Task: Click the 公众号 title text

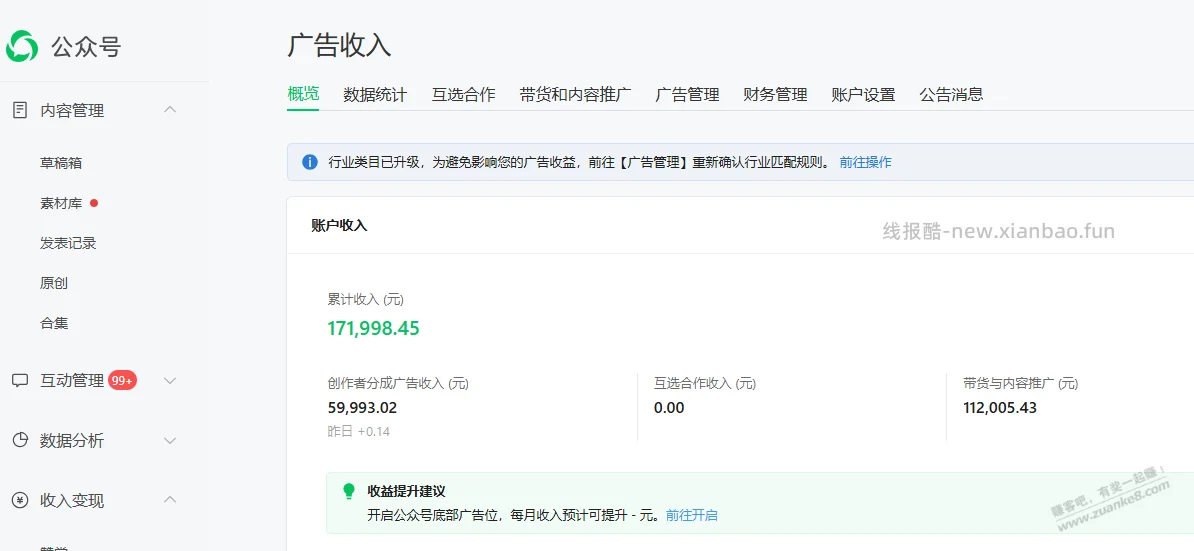Action: [86, 48]
